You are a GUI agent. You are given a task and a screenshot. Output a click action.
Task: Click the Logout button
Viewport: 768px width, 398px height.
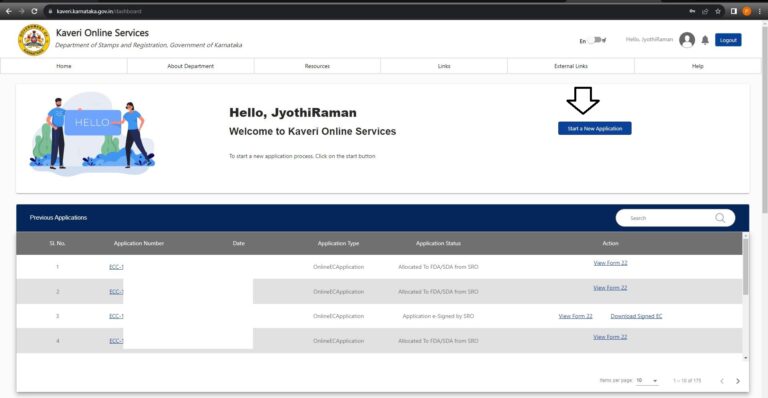(x=728, y=40)
